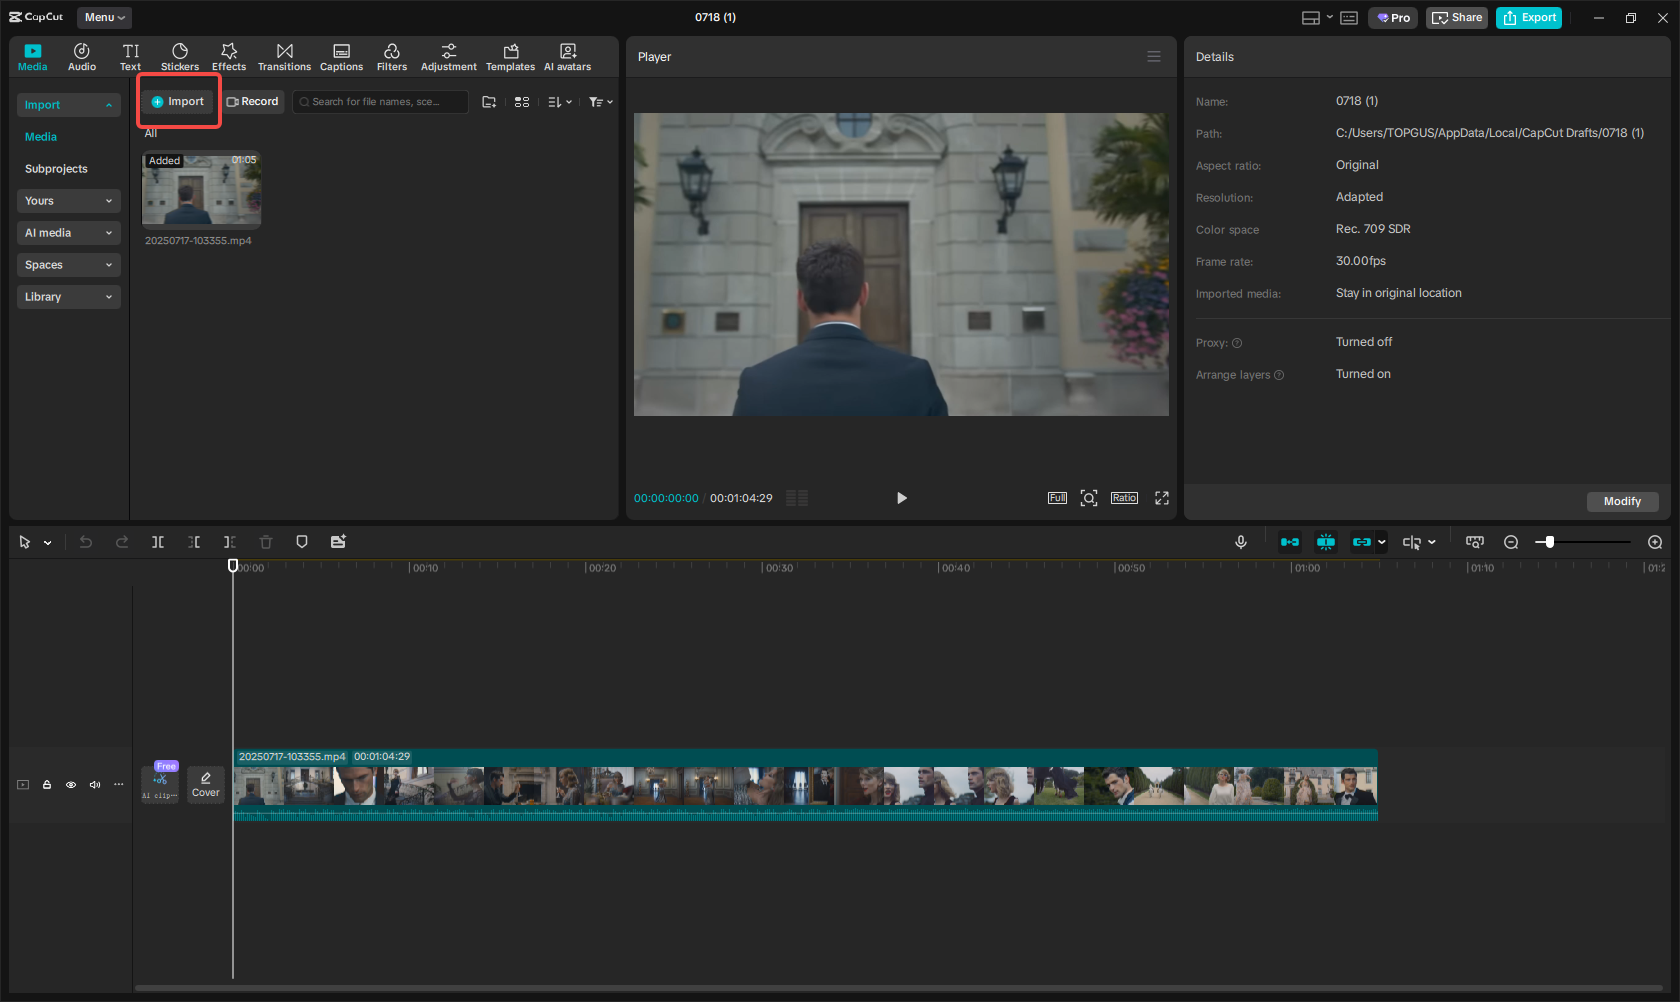Open the Effects tab

[229, 57]
